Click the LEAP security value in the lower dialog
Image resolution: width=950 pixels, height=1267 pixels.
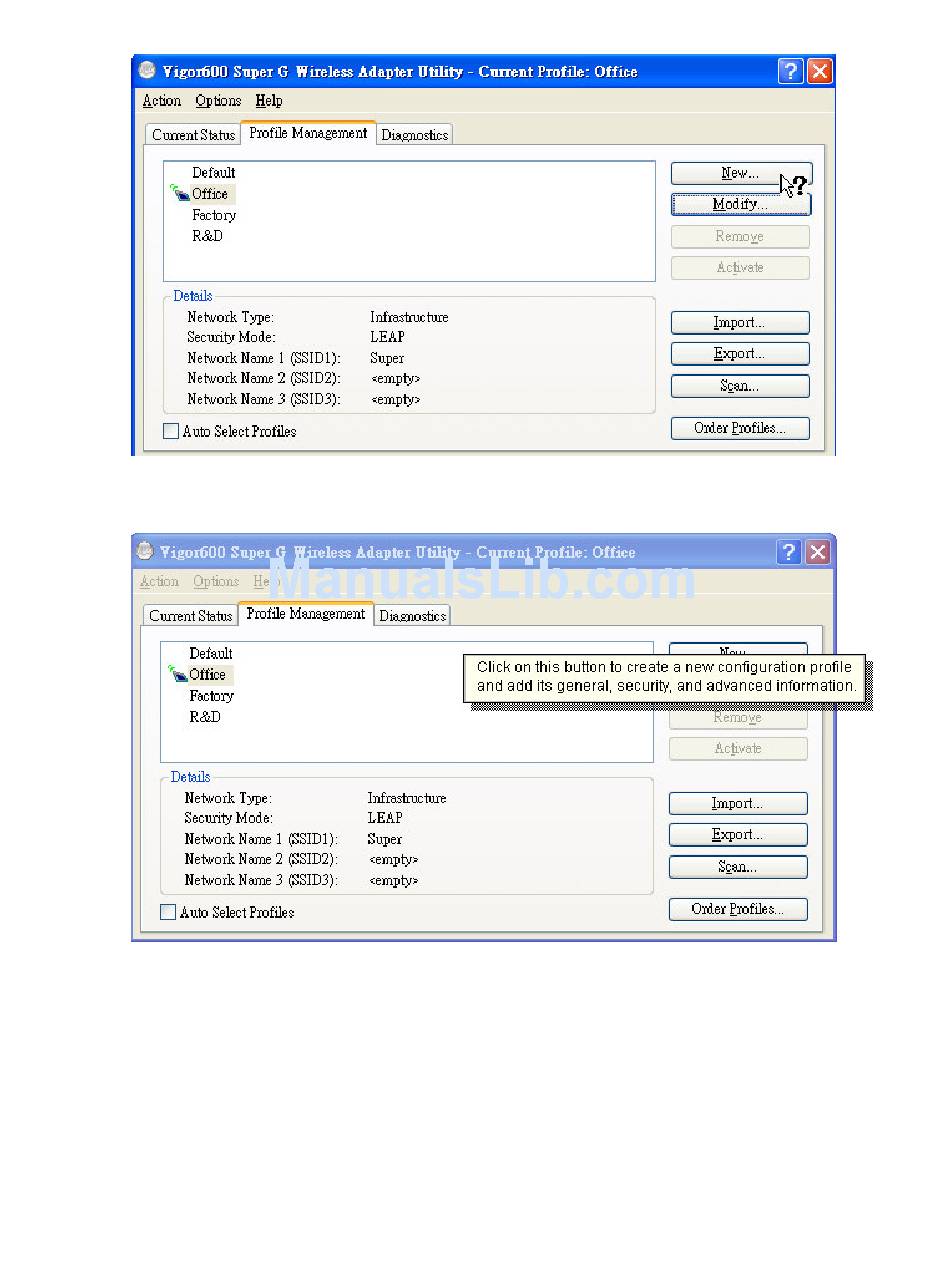(x=385, y=818)
